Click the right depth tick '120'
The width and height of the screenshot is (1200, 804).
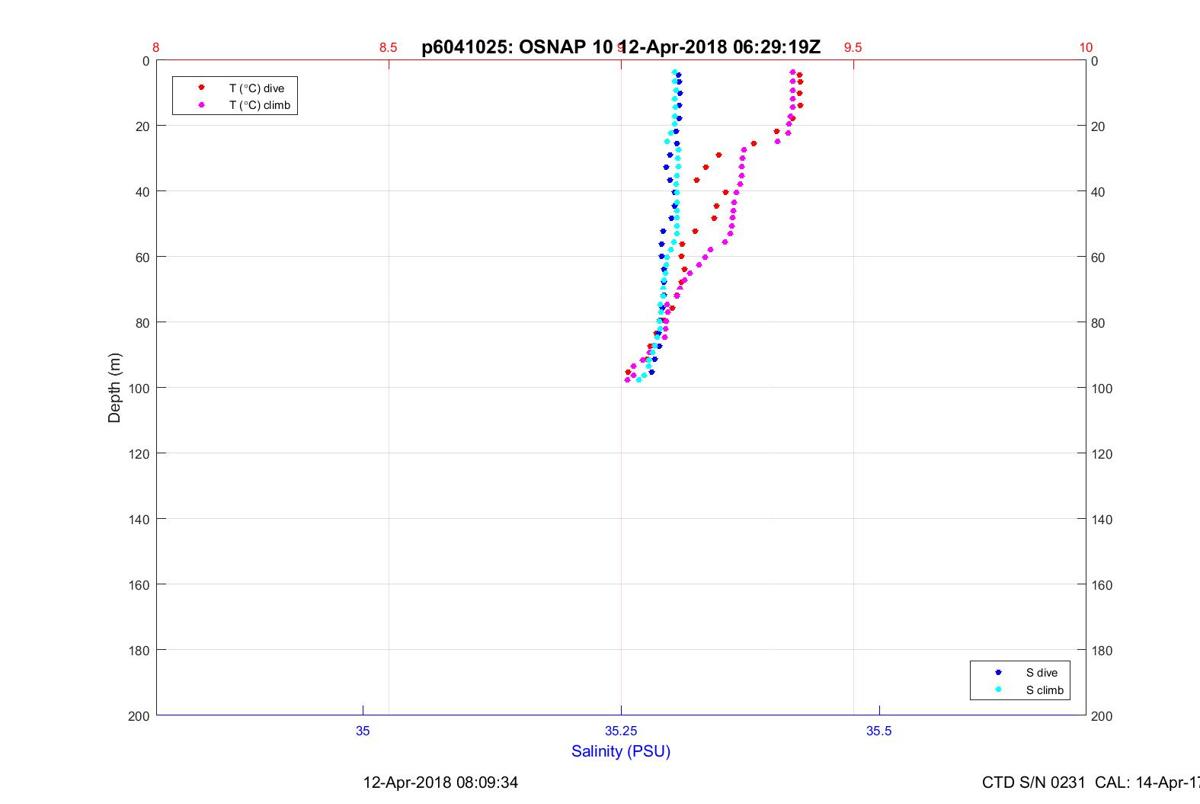(1103, 454)
